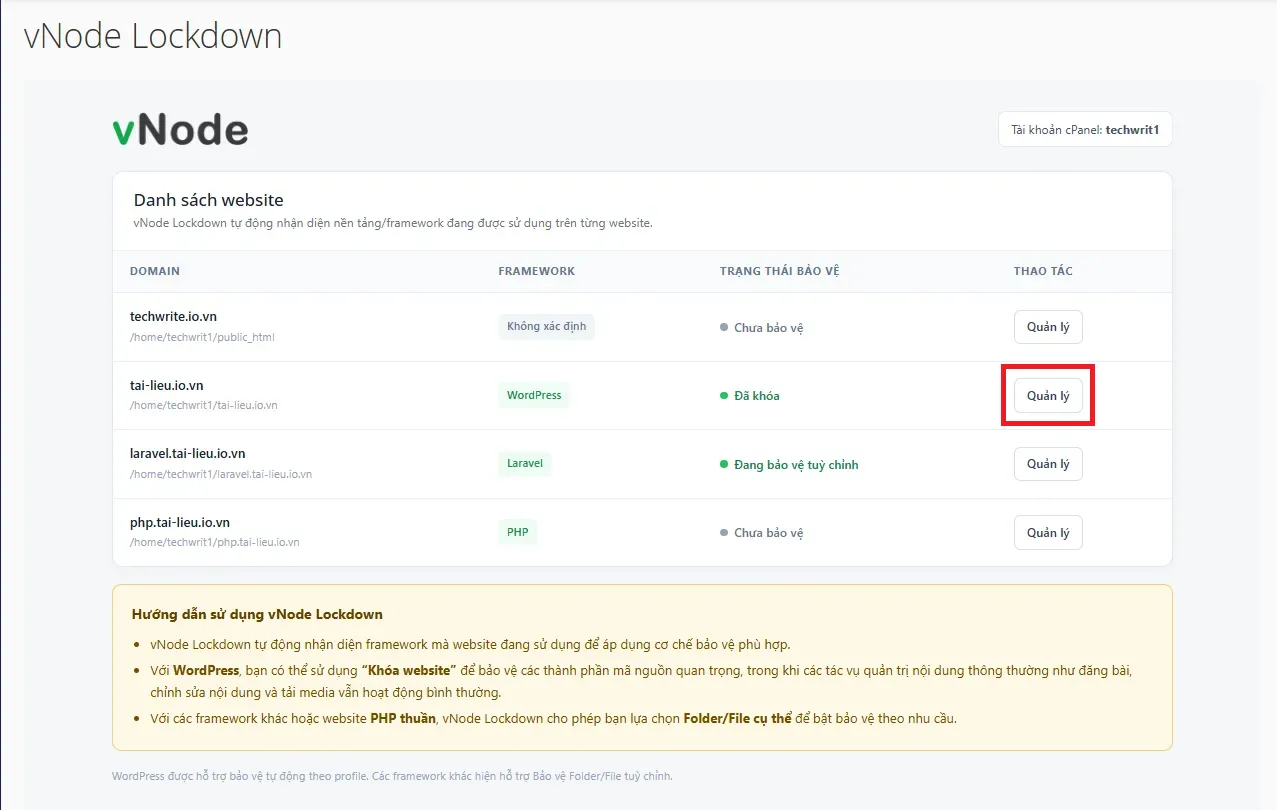
Task: Click the path /home/techwrit1/tai-lieu.io.vn
Action: coord(204,406)
